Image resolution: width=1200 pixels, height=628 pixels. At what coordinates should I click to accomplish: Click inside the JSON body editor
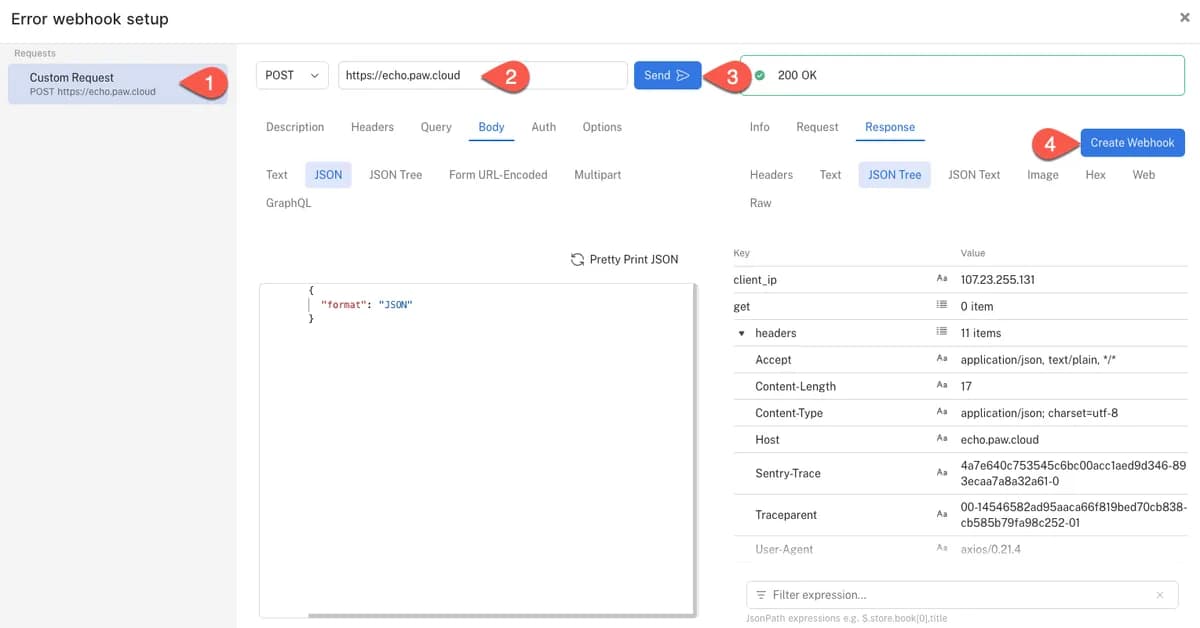477,450
